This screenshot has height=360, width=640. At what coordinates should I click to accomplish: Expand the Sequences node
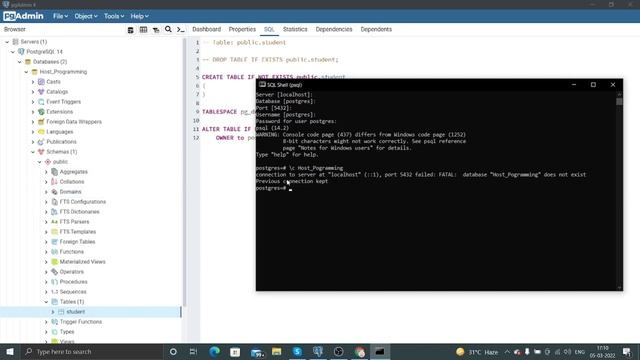[x=46, y=292]
